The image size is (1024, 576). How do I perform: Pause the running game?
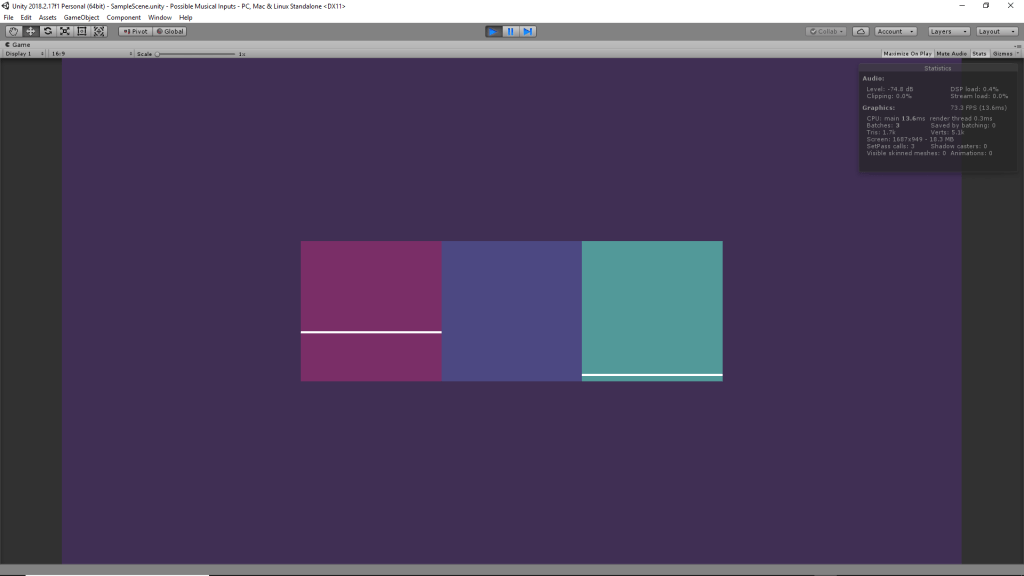(x=510, y=31)
